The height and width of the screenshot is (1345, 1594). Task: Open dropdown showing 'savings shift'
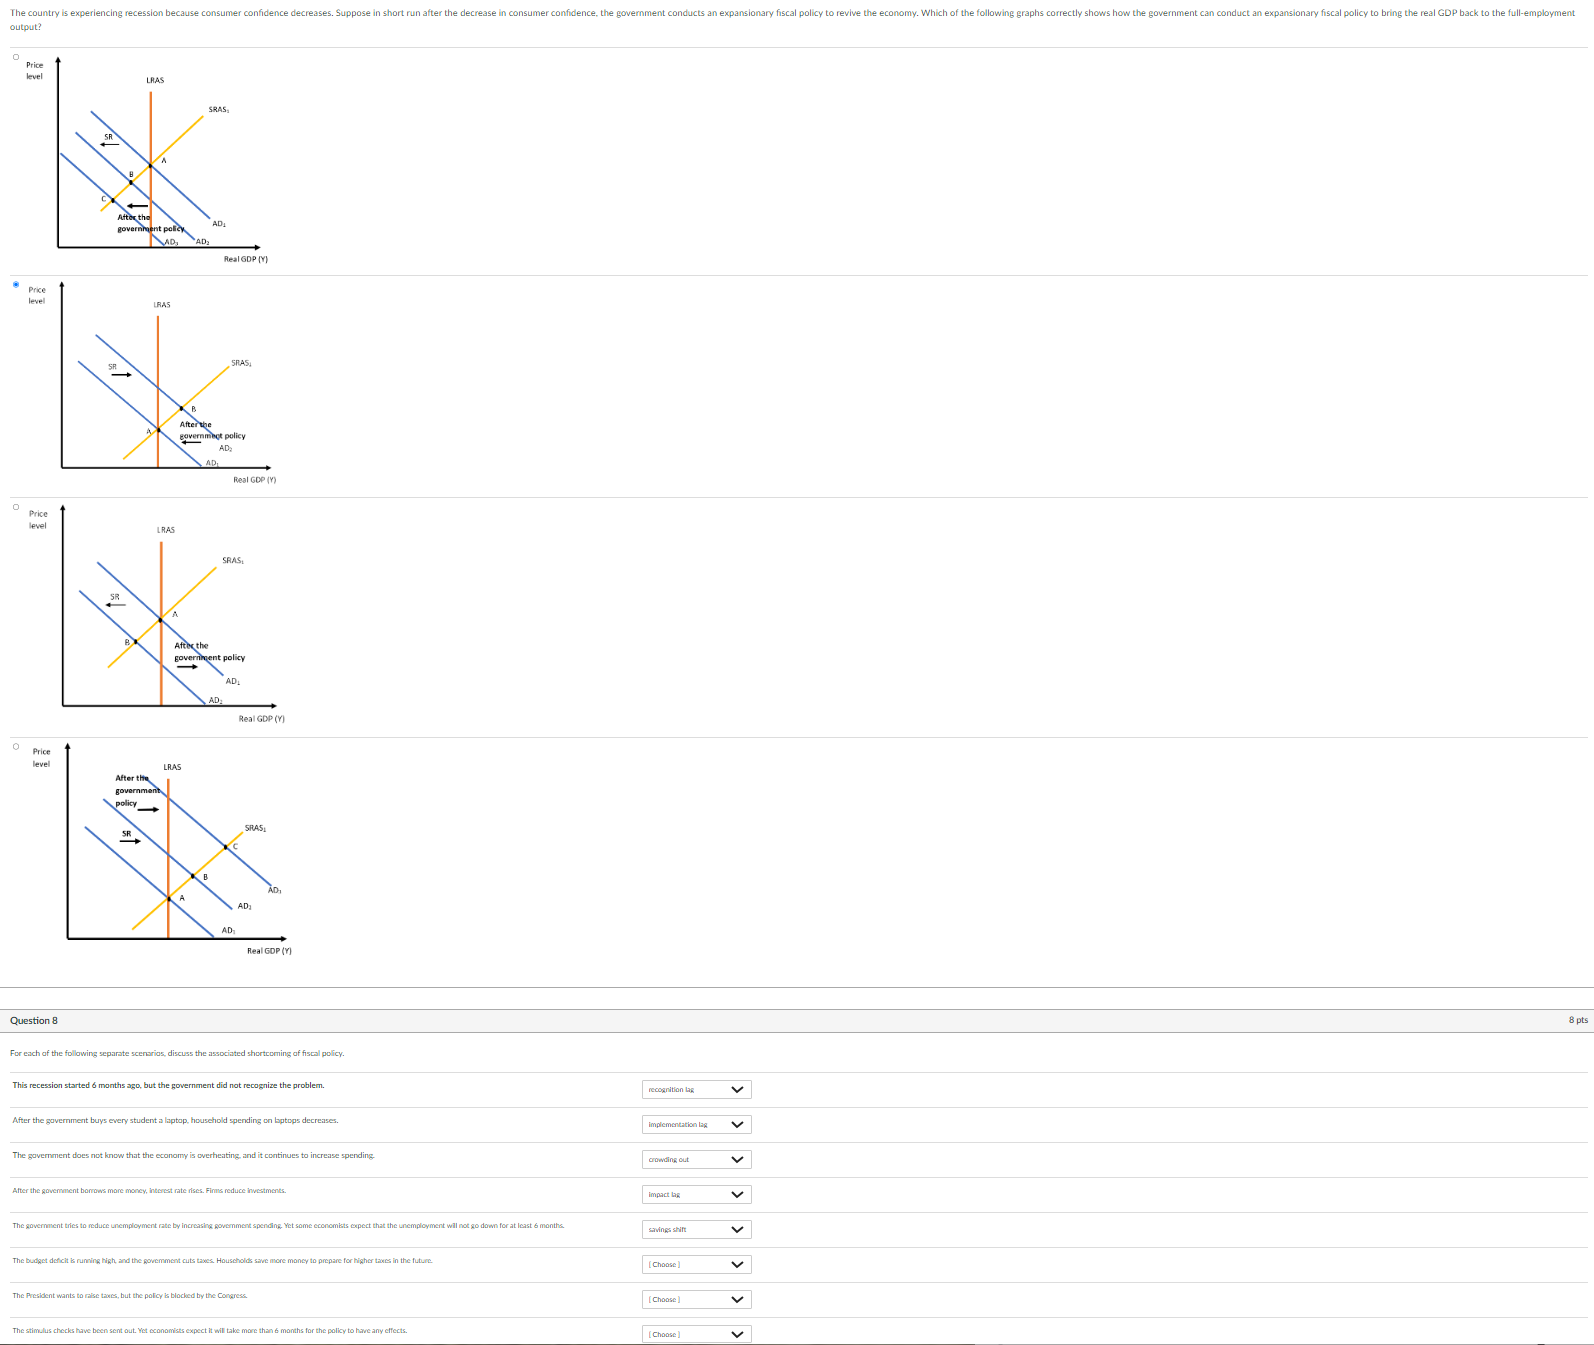[696, 1229]
